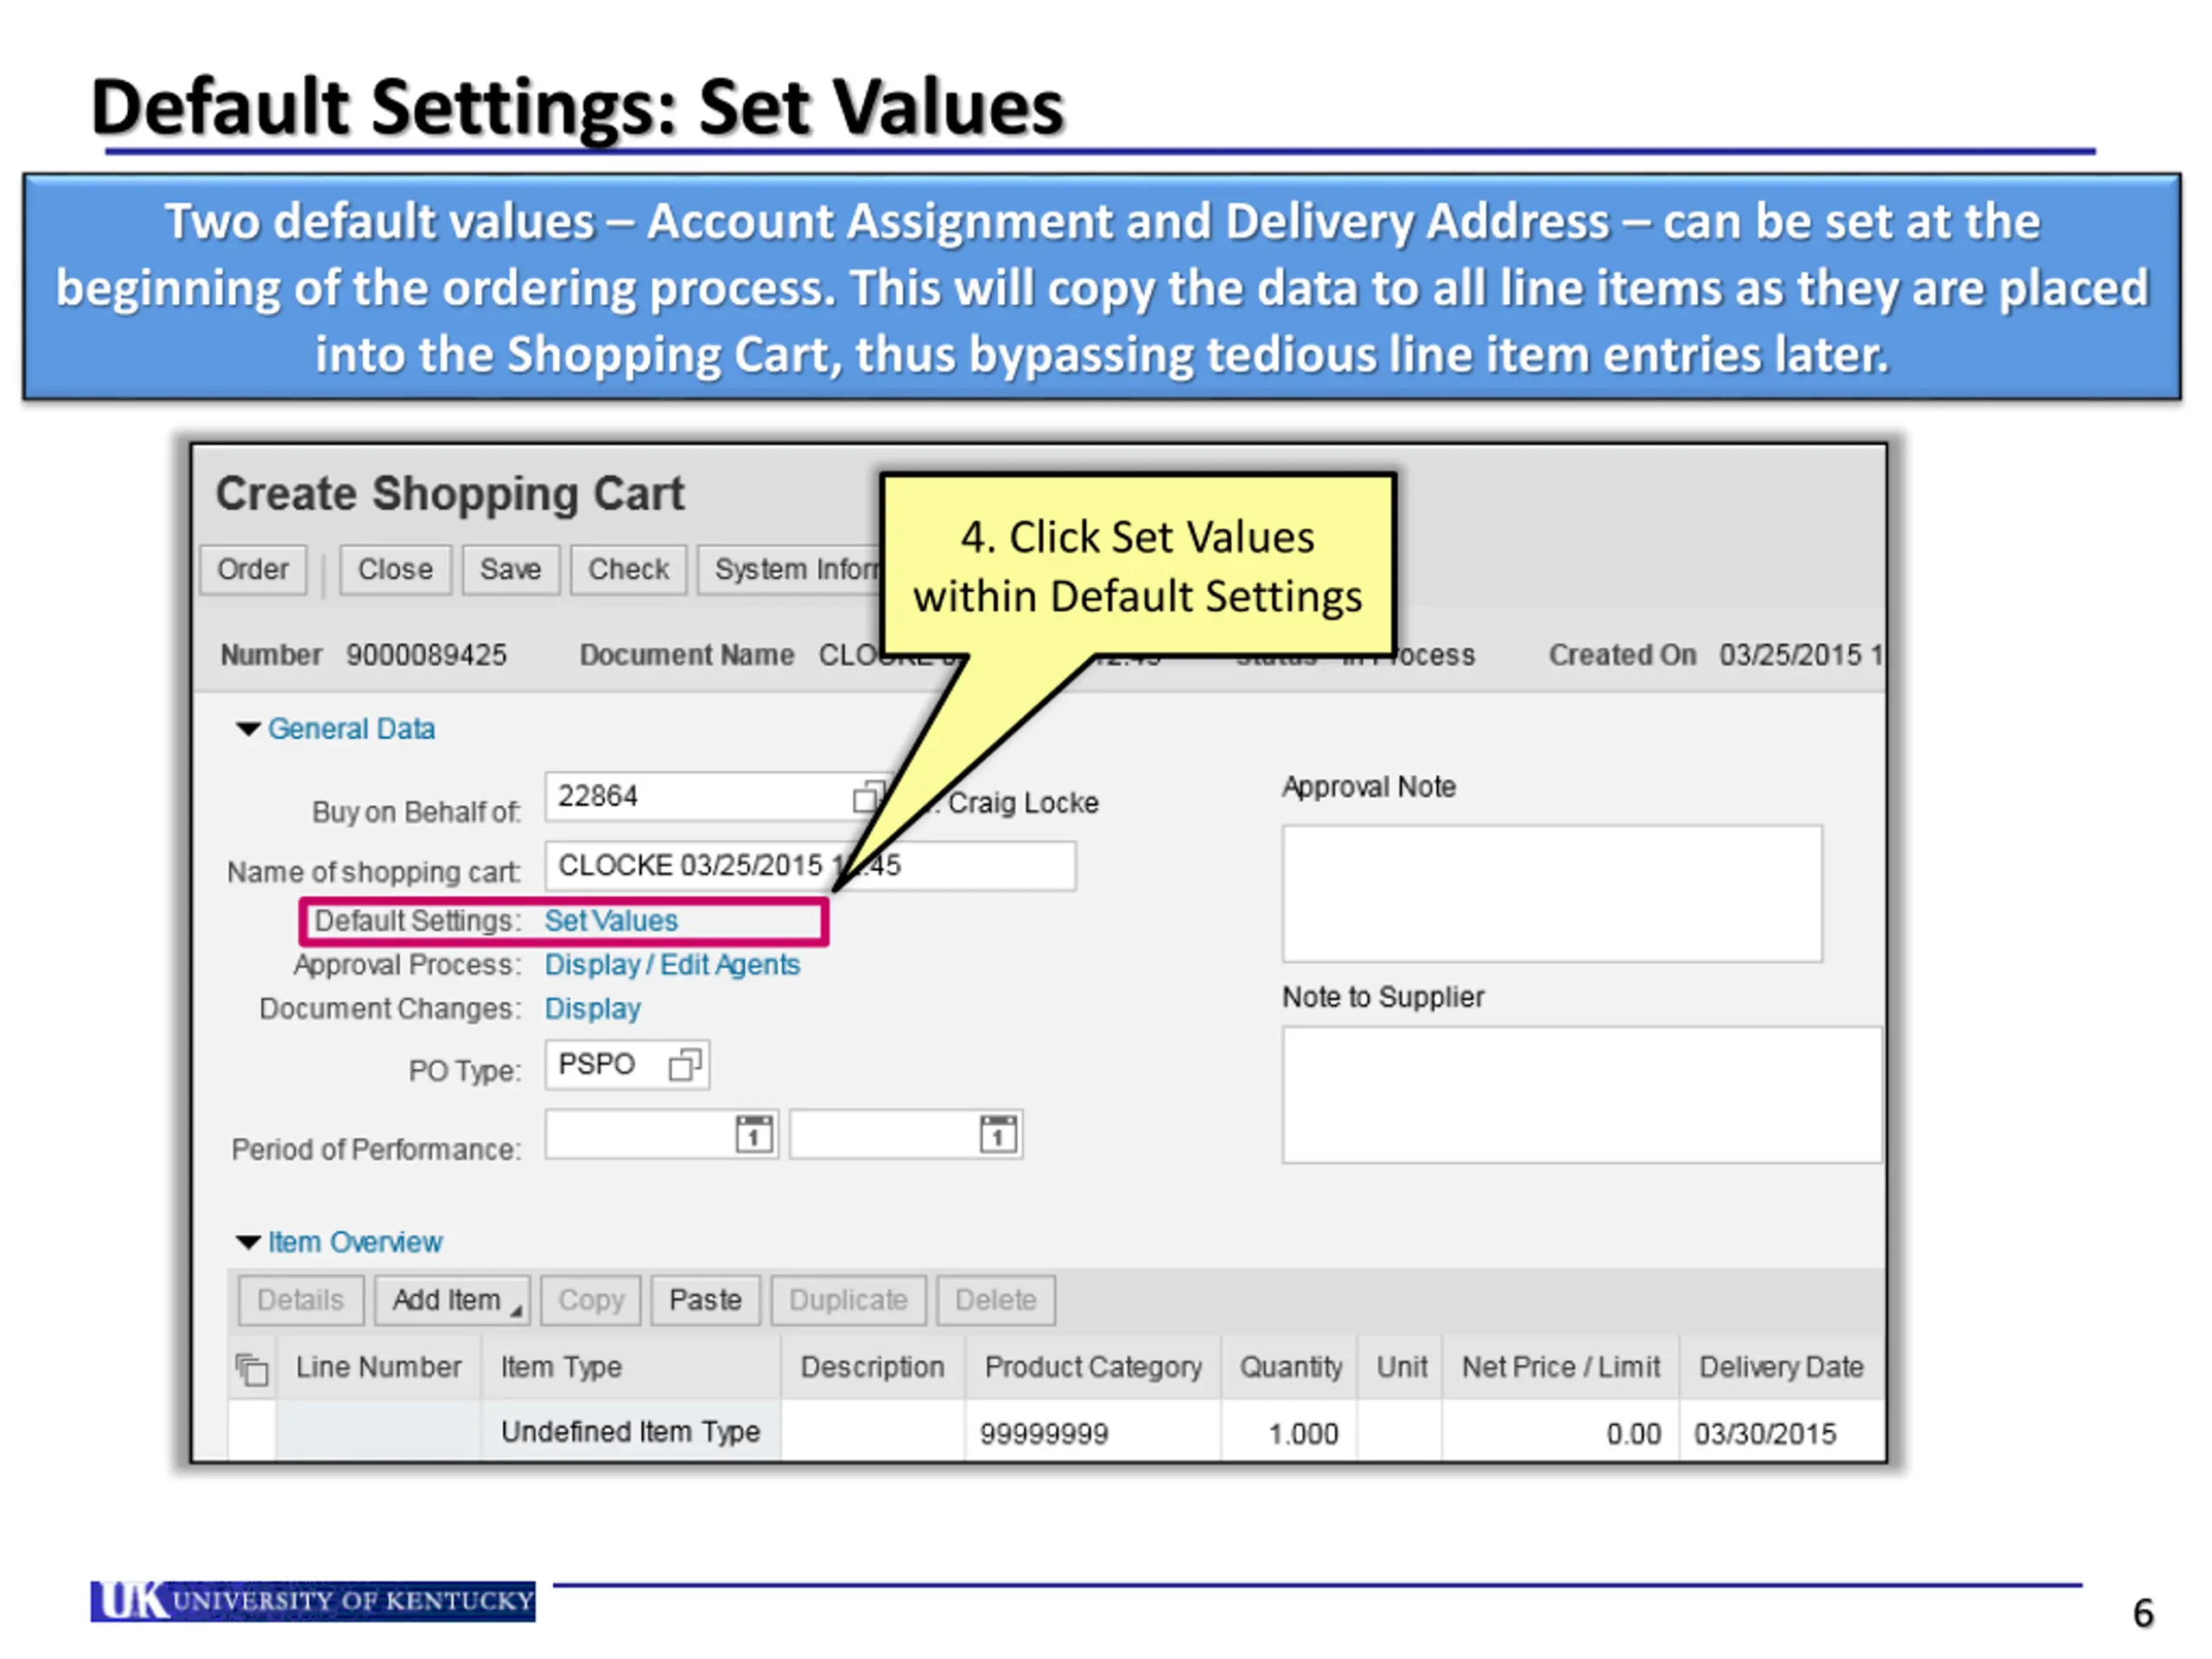Collapse the General Data section
The width and height of the screenshot is (2212, 1659).
pos(248,729)
